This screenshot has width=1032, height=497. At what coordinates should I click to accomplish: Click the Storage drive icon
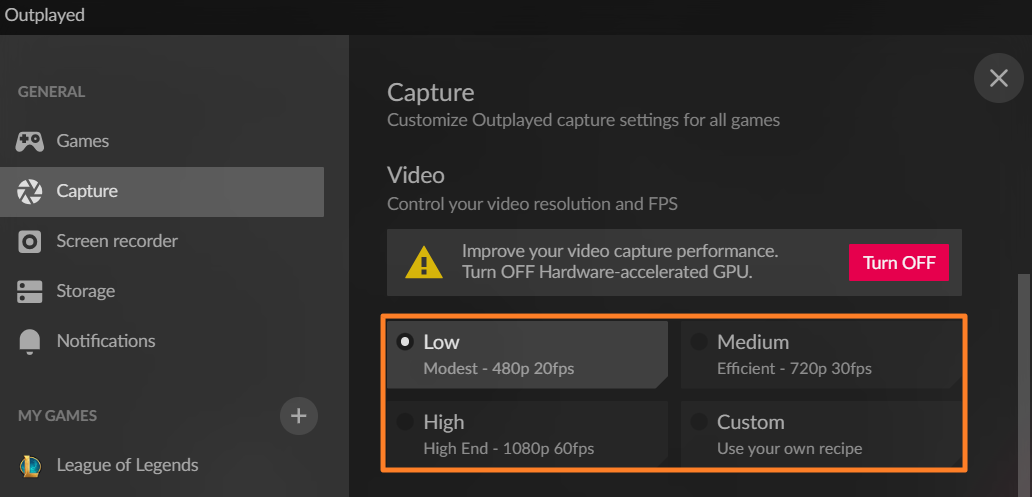[30, 291]
